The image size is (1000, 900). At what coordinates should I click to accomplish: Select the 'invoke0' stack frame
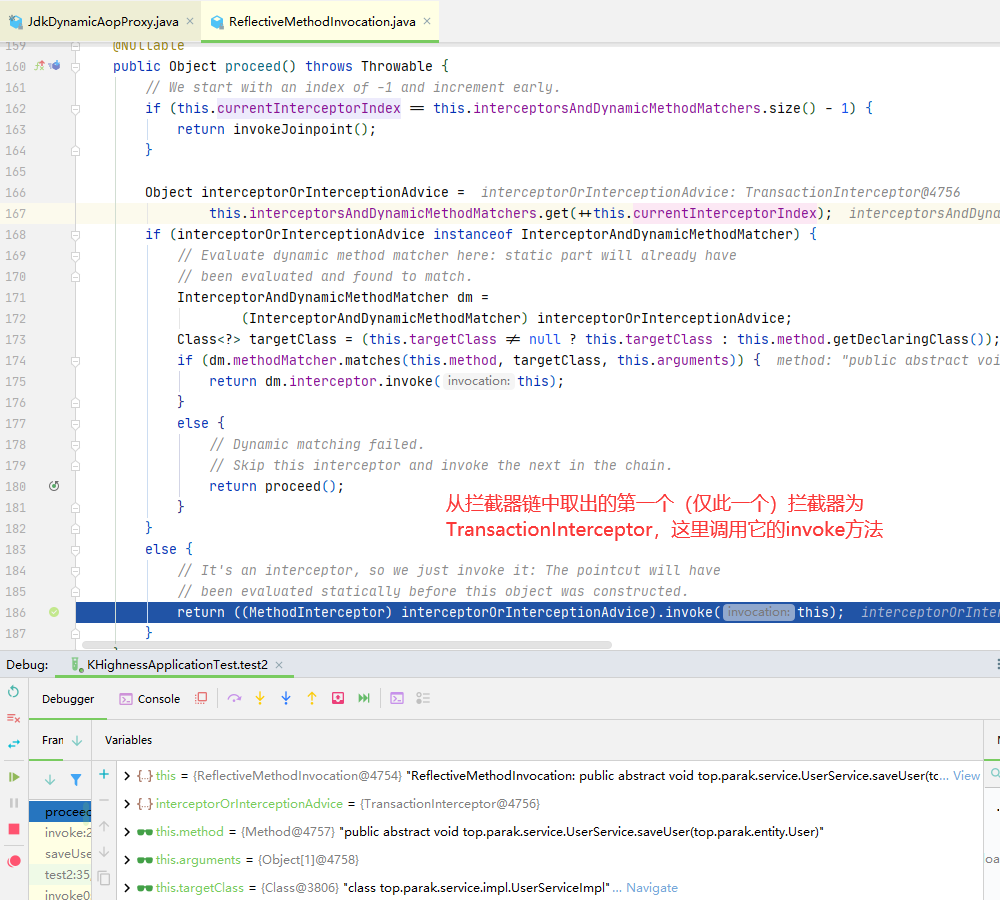[61, 894]
